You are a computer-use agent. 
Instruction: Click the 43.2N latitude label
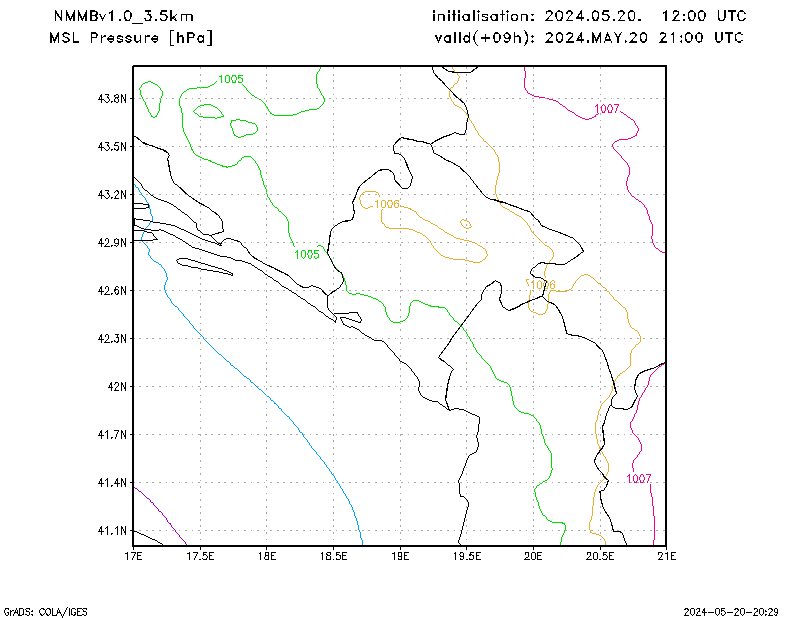(x=112, y=194)
